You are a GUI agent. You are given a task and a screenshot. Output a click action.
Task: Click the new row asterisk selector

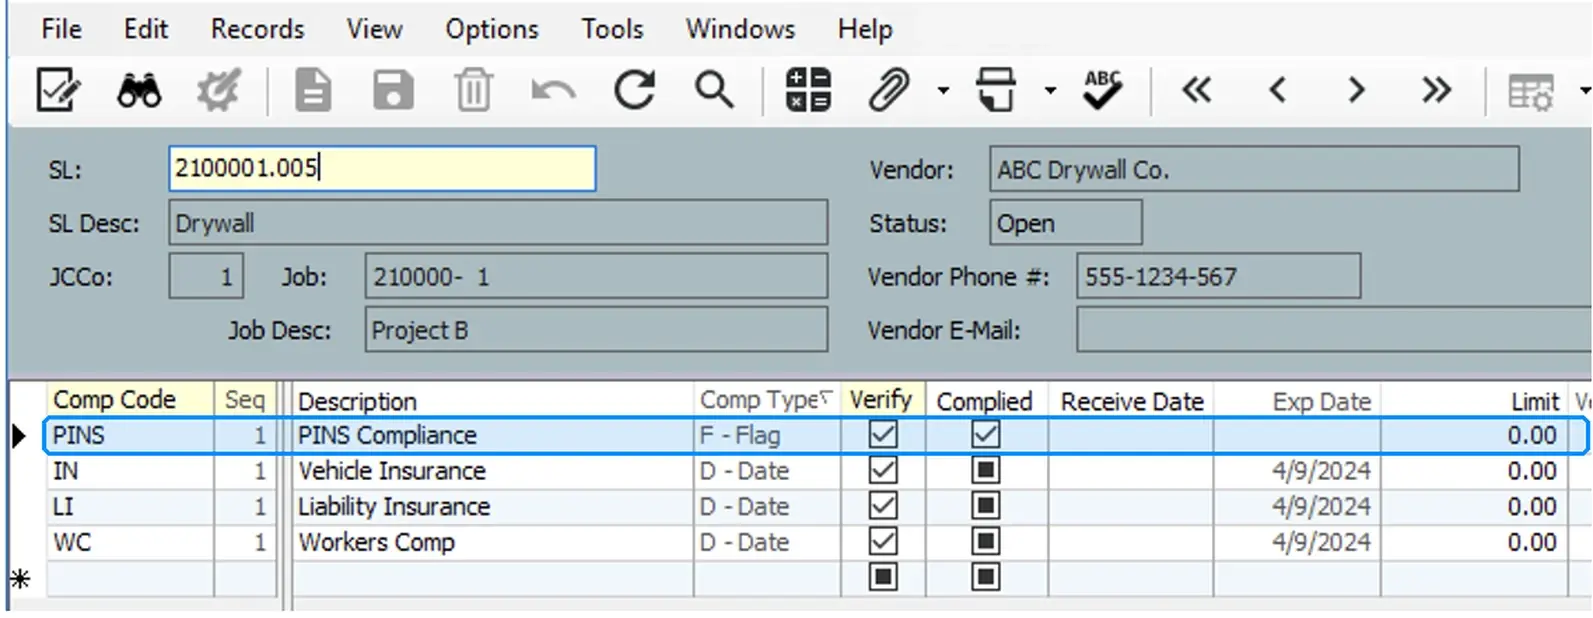[x=20, y=578]
